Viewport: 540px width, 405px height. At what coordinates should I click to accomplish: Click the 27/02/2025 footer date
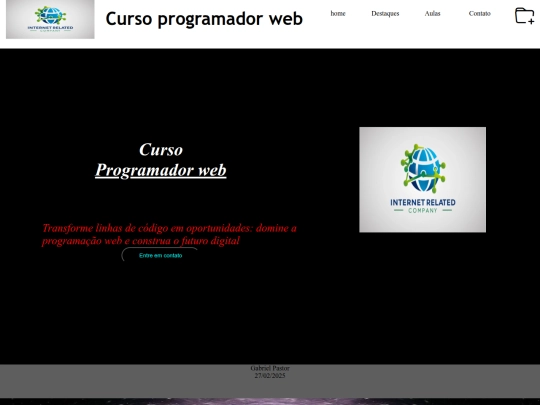[270, 376]
